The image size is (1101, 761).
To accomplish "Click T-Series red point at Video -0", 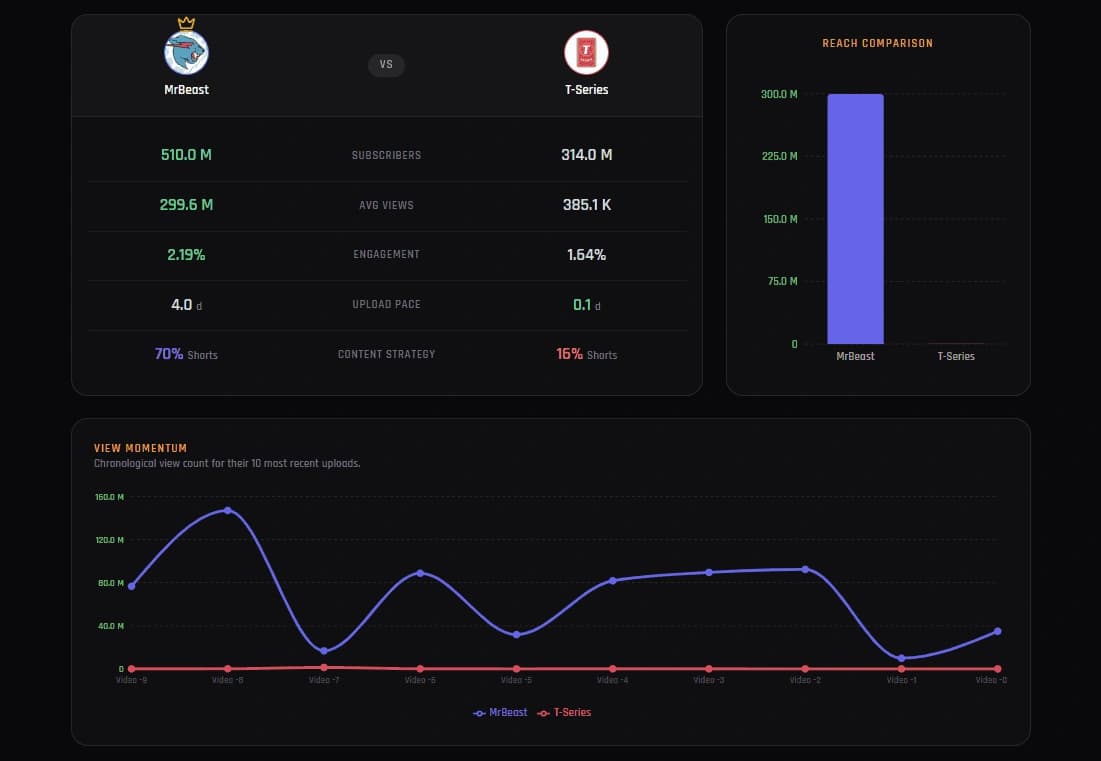I will click(x=997, y=669).
